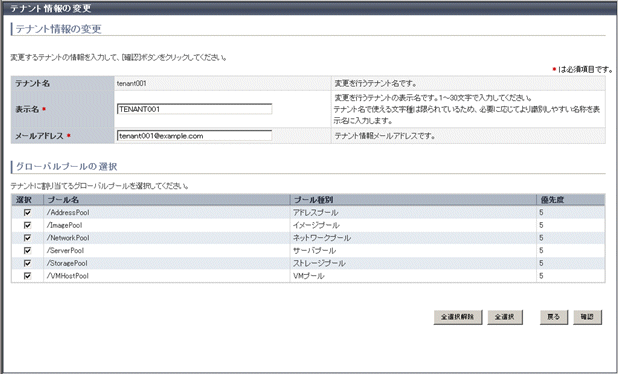This screenshot has height=374, width=618.
Task: Select the /ServerPool pool name
Action: (65, 250)
